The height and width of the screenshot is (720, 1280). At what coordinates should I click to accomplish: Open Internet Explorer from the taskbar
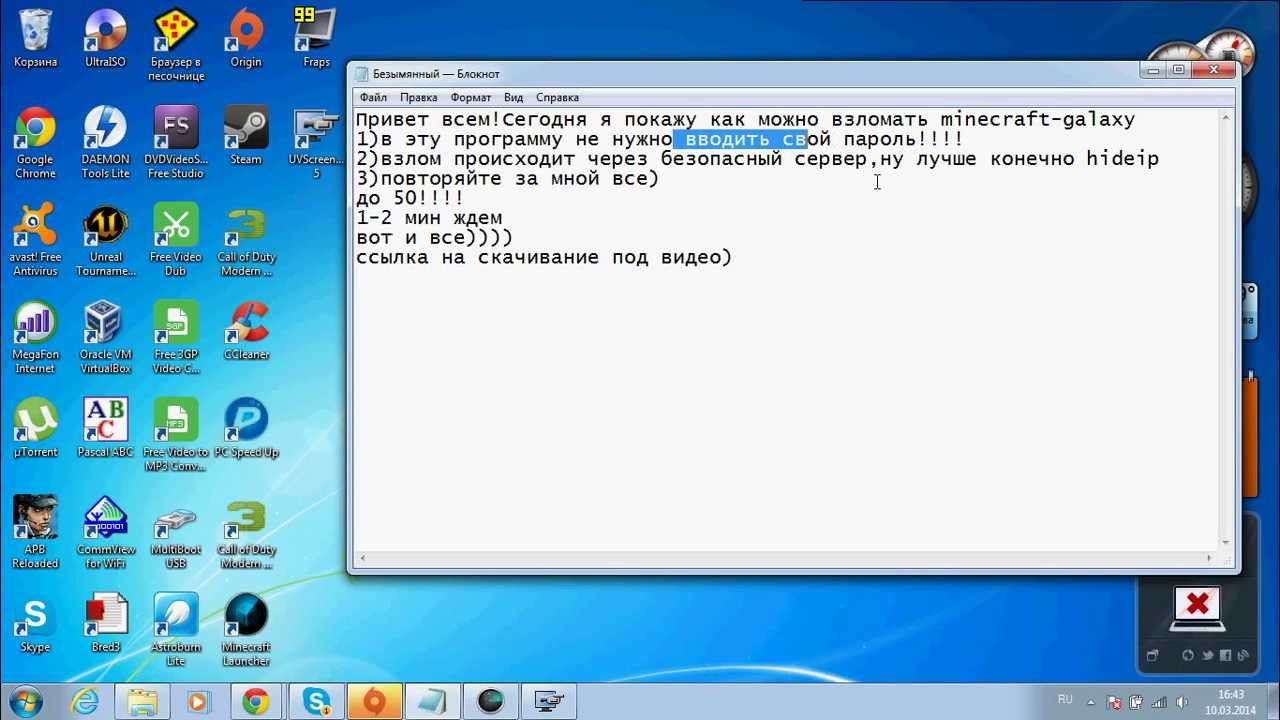tap(85, 702)
